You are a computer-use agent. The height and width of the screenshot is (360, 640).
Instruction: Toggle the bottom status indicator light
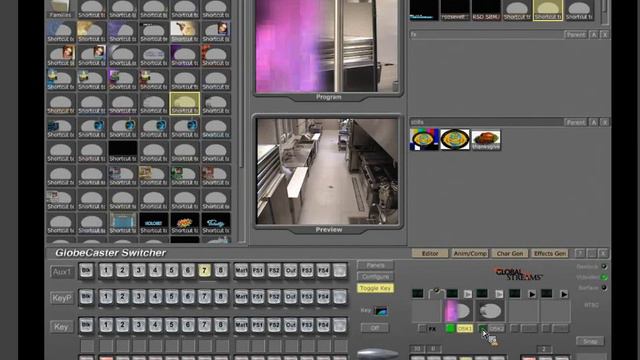[604, 288]
